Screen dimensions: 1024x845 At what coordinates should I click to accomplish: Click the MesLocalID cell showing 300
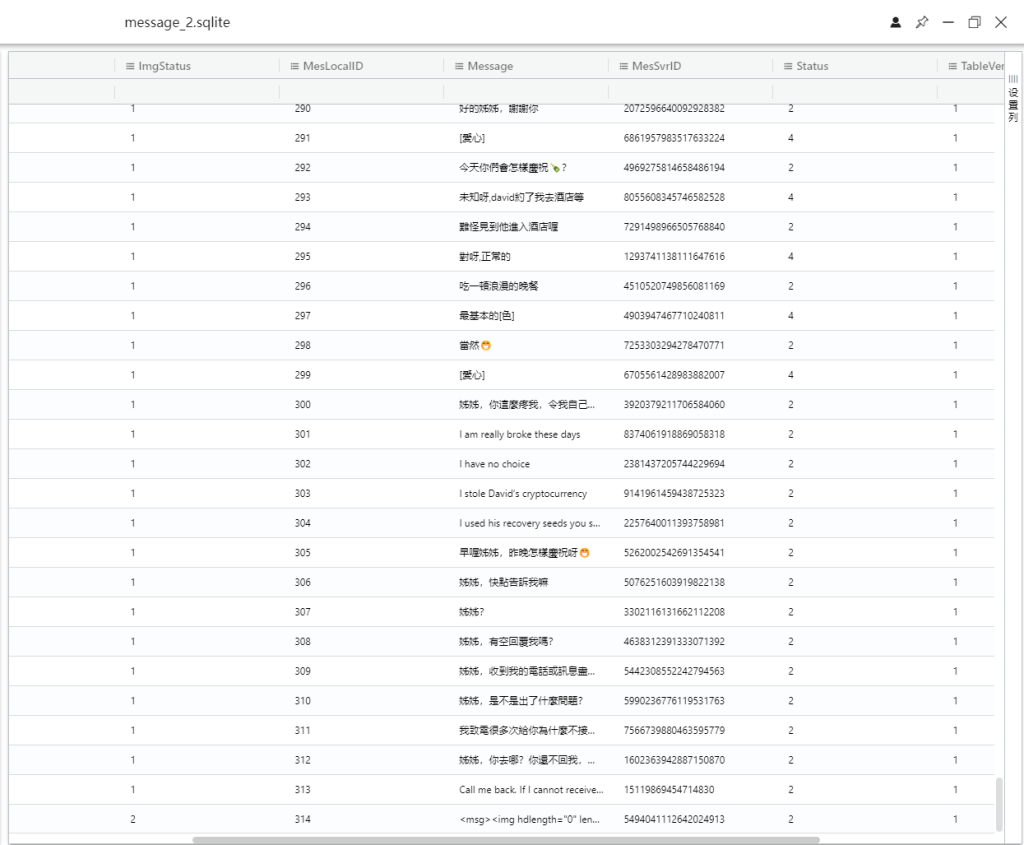(x=302, y=405)
